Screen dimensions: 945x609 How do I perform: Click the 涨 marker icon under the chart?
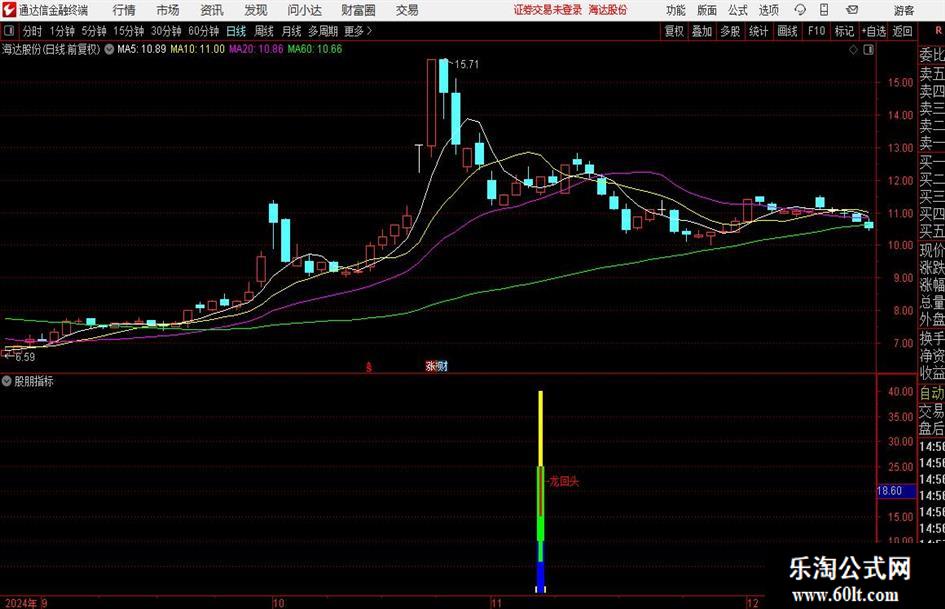(x=430, y=365)
